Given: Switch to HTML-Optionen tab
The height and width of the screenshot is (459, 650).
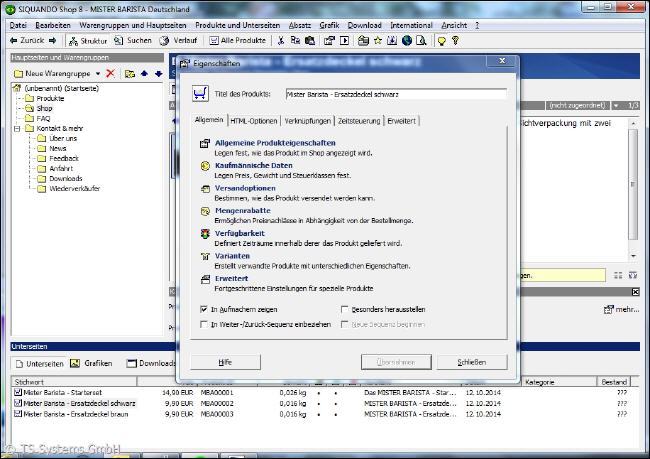Looking at the screenshot, I should coord(254,121).
